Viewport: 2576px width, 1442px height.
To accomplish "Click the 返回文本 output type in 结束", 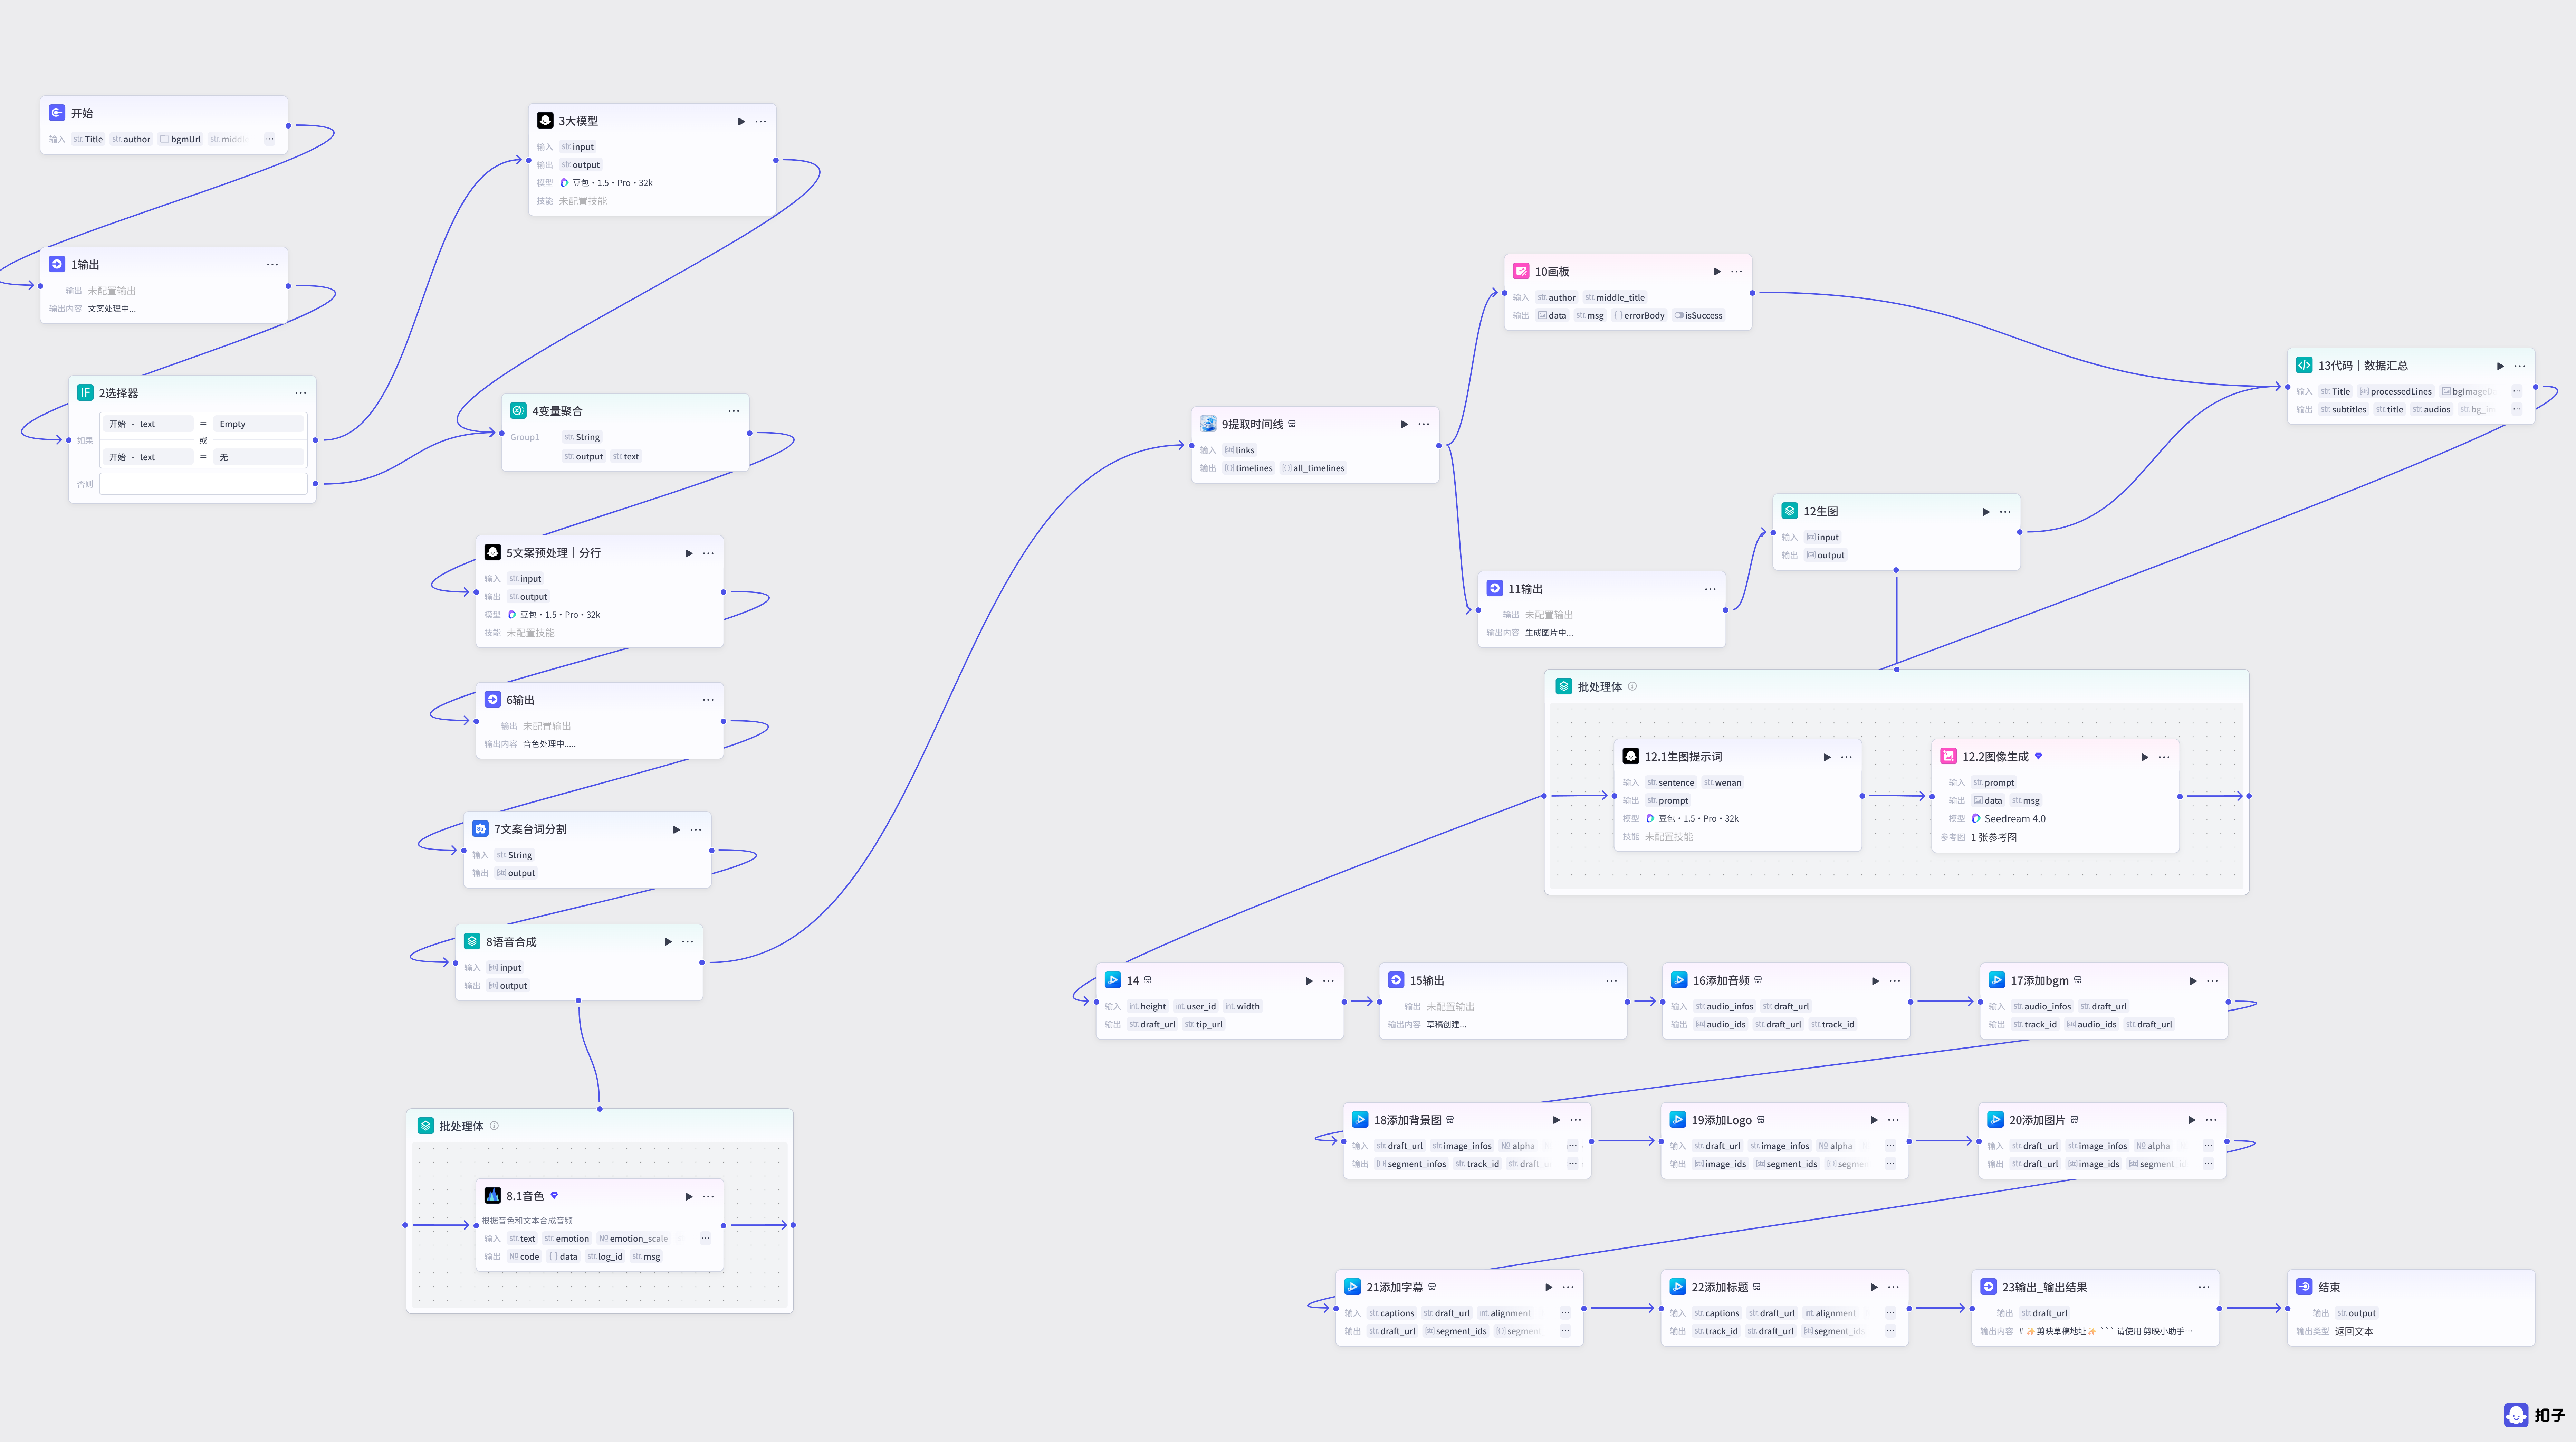I will tap(2354, 1331).
